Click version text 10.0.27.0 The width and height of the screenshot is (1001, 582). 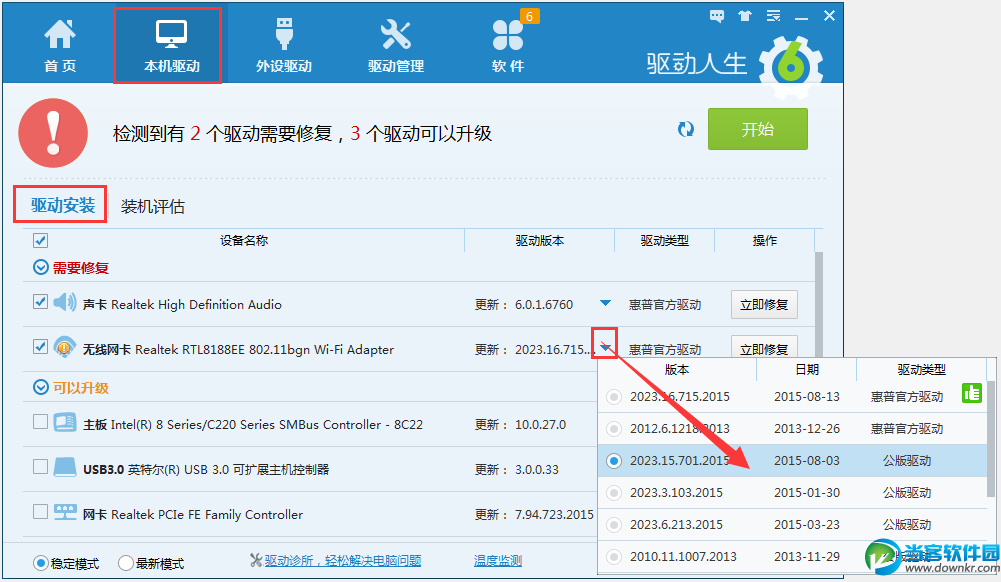coord(540,424)
